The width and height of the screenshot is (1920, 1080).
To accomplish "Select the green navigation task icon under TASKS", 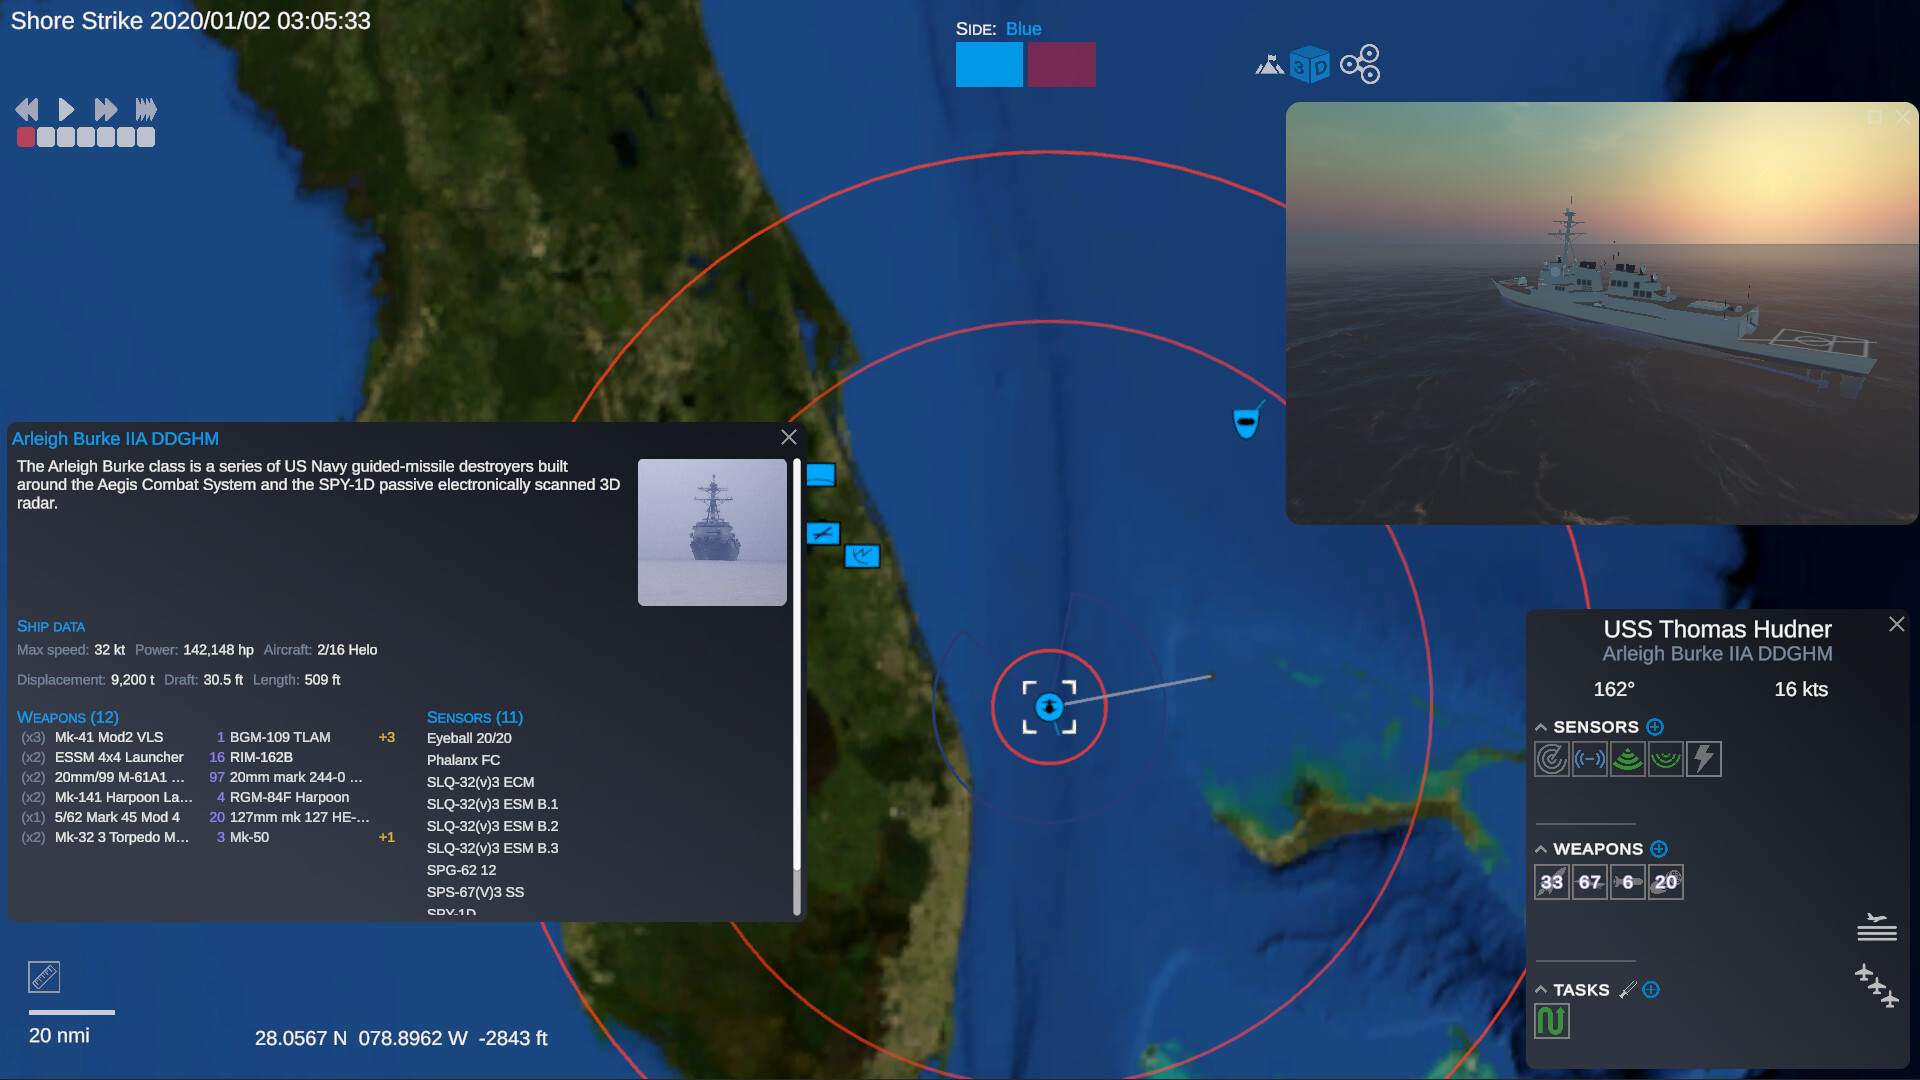I will [x=1551, y=1021].
